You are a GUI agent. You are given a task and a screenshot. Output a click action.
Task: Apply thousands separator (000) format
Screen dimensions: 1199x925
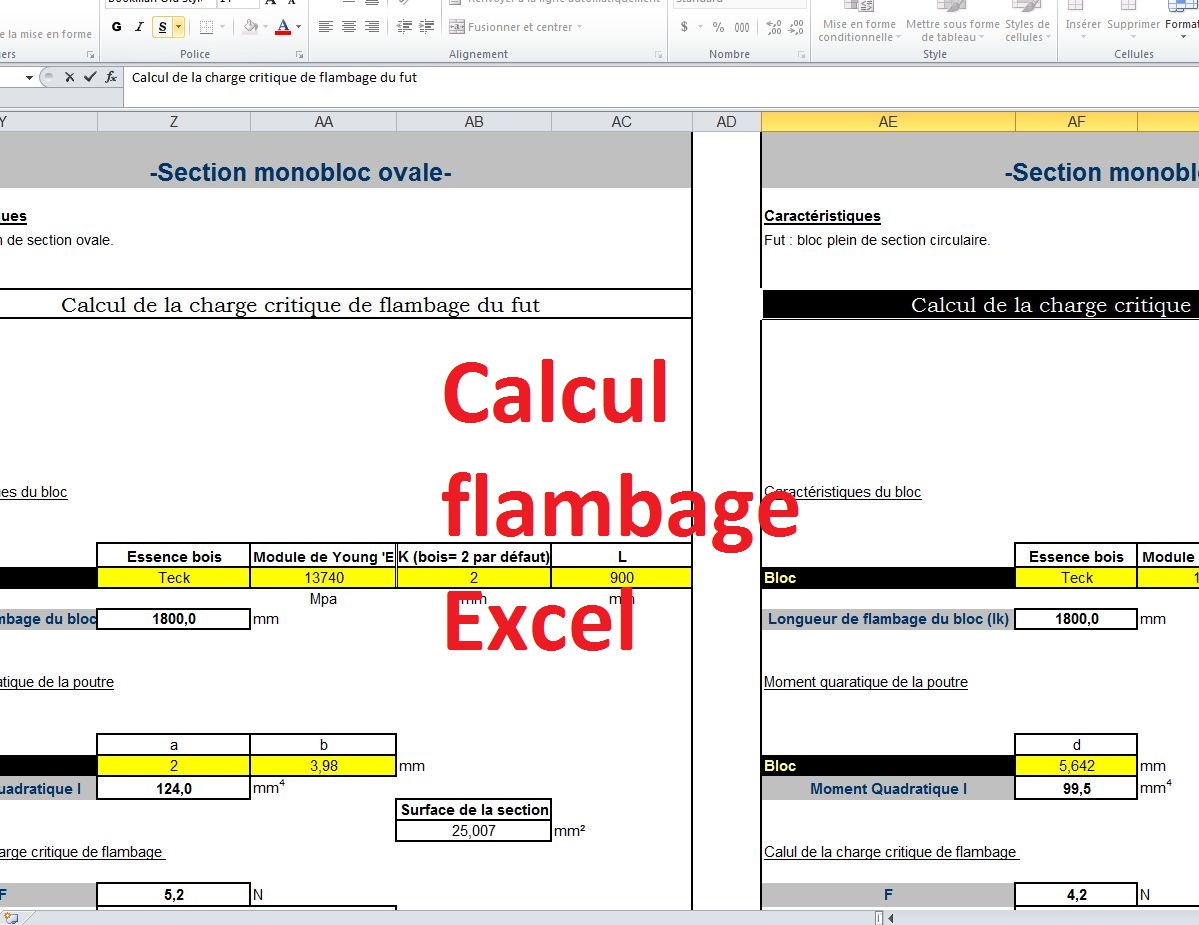pos(742,27)
